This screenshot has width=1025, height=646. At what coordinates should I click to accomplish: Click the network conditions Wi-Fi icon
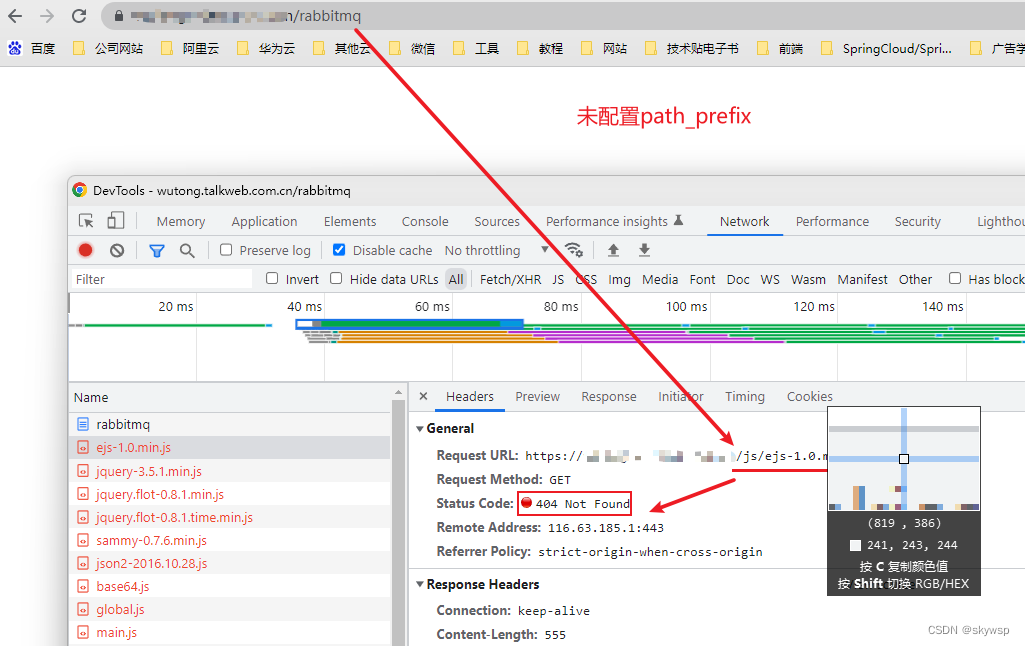click(x=574, y=250)
